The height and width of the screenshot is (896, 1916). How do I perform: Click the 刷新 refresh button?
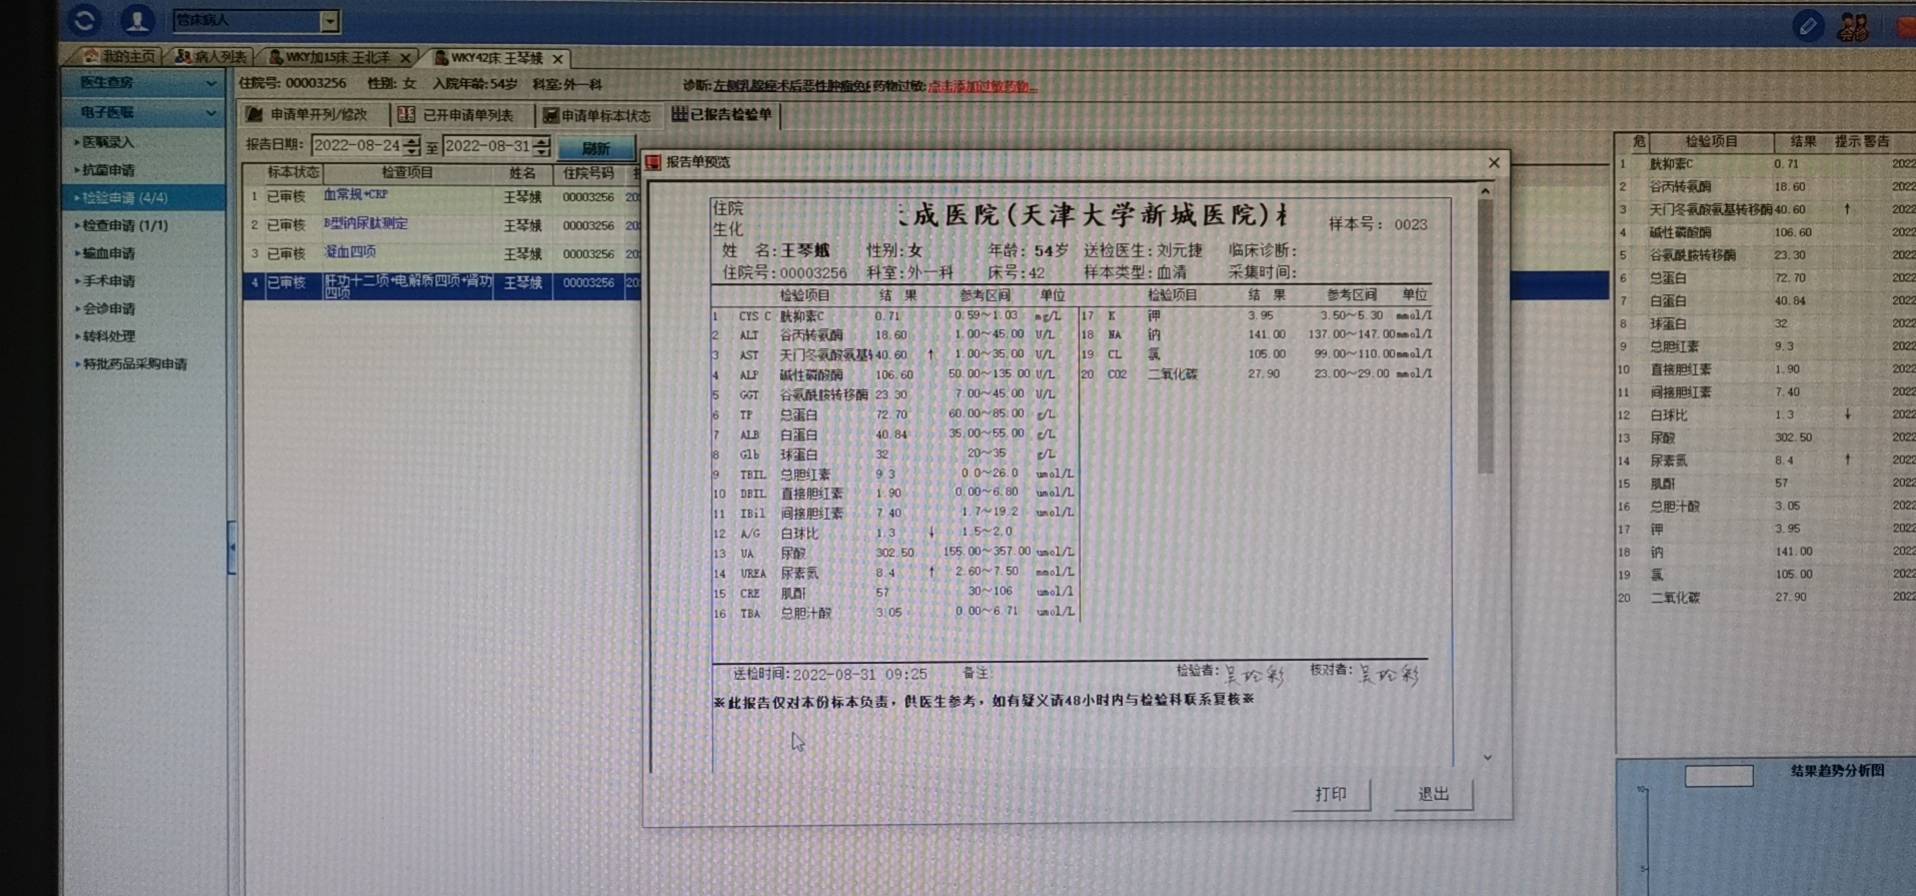[596, 148]
